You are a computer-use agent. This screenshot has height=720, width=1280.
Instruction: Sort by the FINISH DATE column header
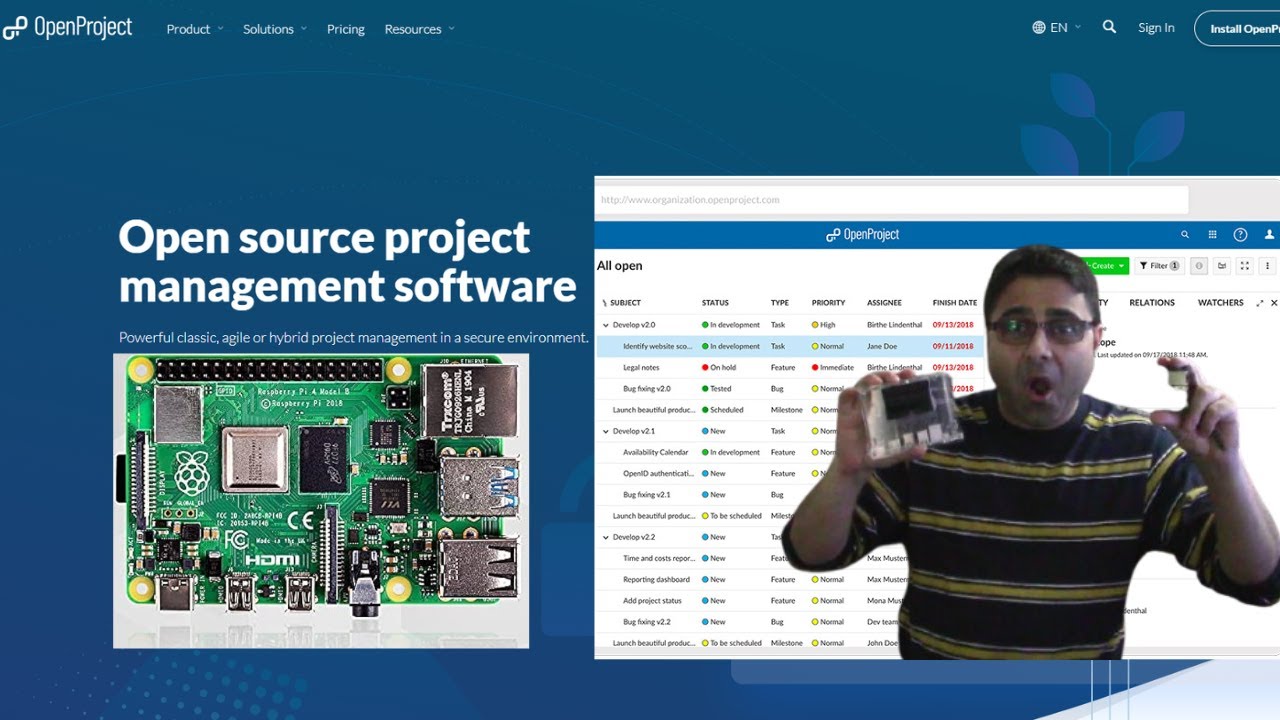[x=955, y=303]
